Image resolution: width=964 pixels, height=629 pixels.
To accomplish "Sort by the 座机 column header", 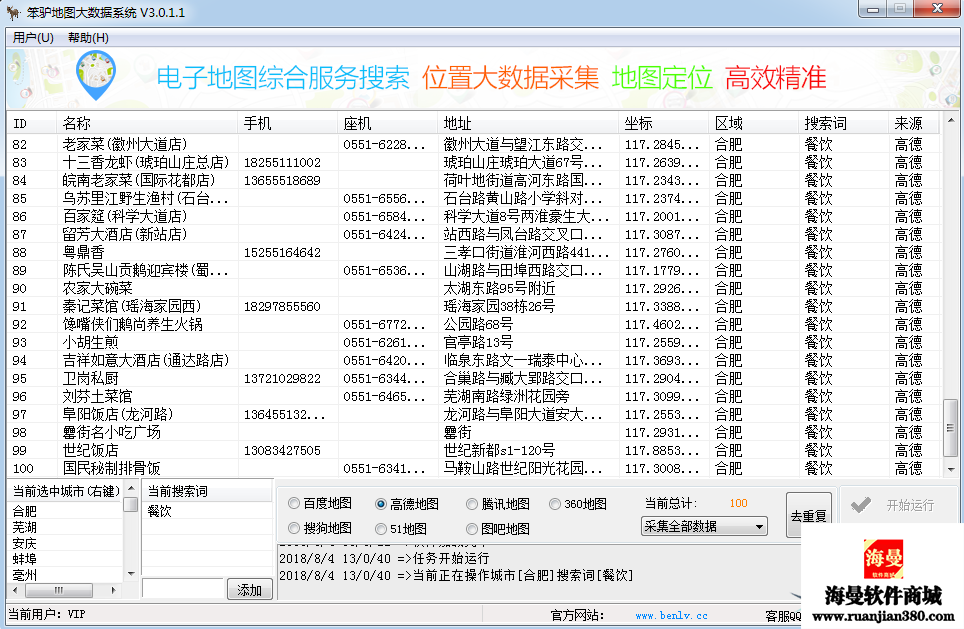I will [x=387, y=124].
